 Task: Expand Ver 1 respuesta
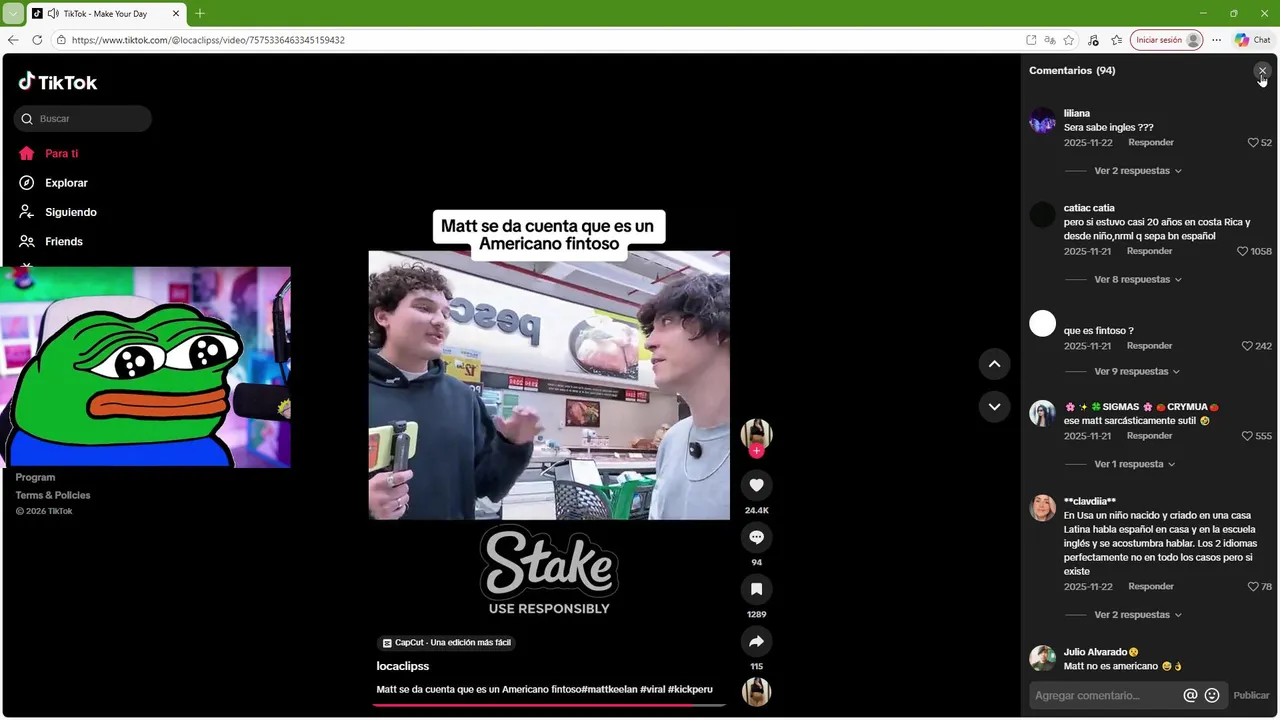click(x=1134, y=464)
